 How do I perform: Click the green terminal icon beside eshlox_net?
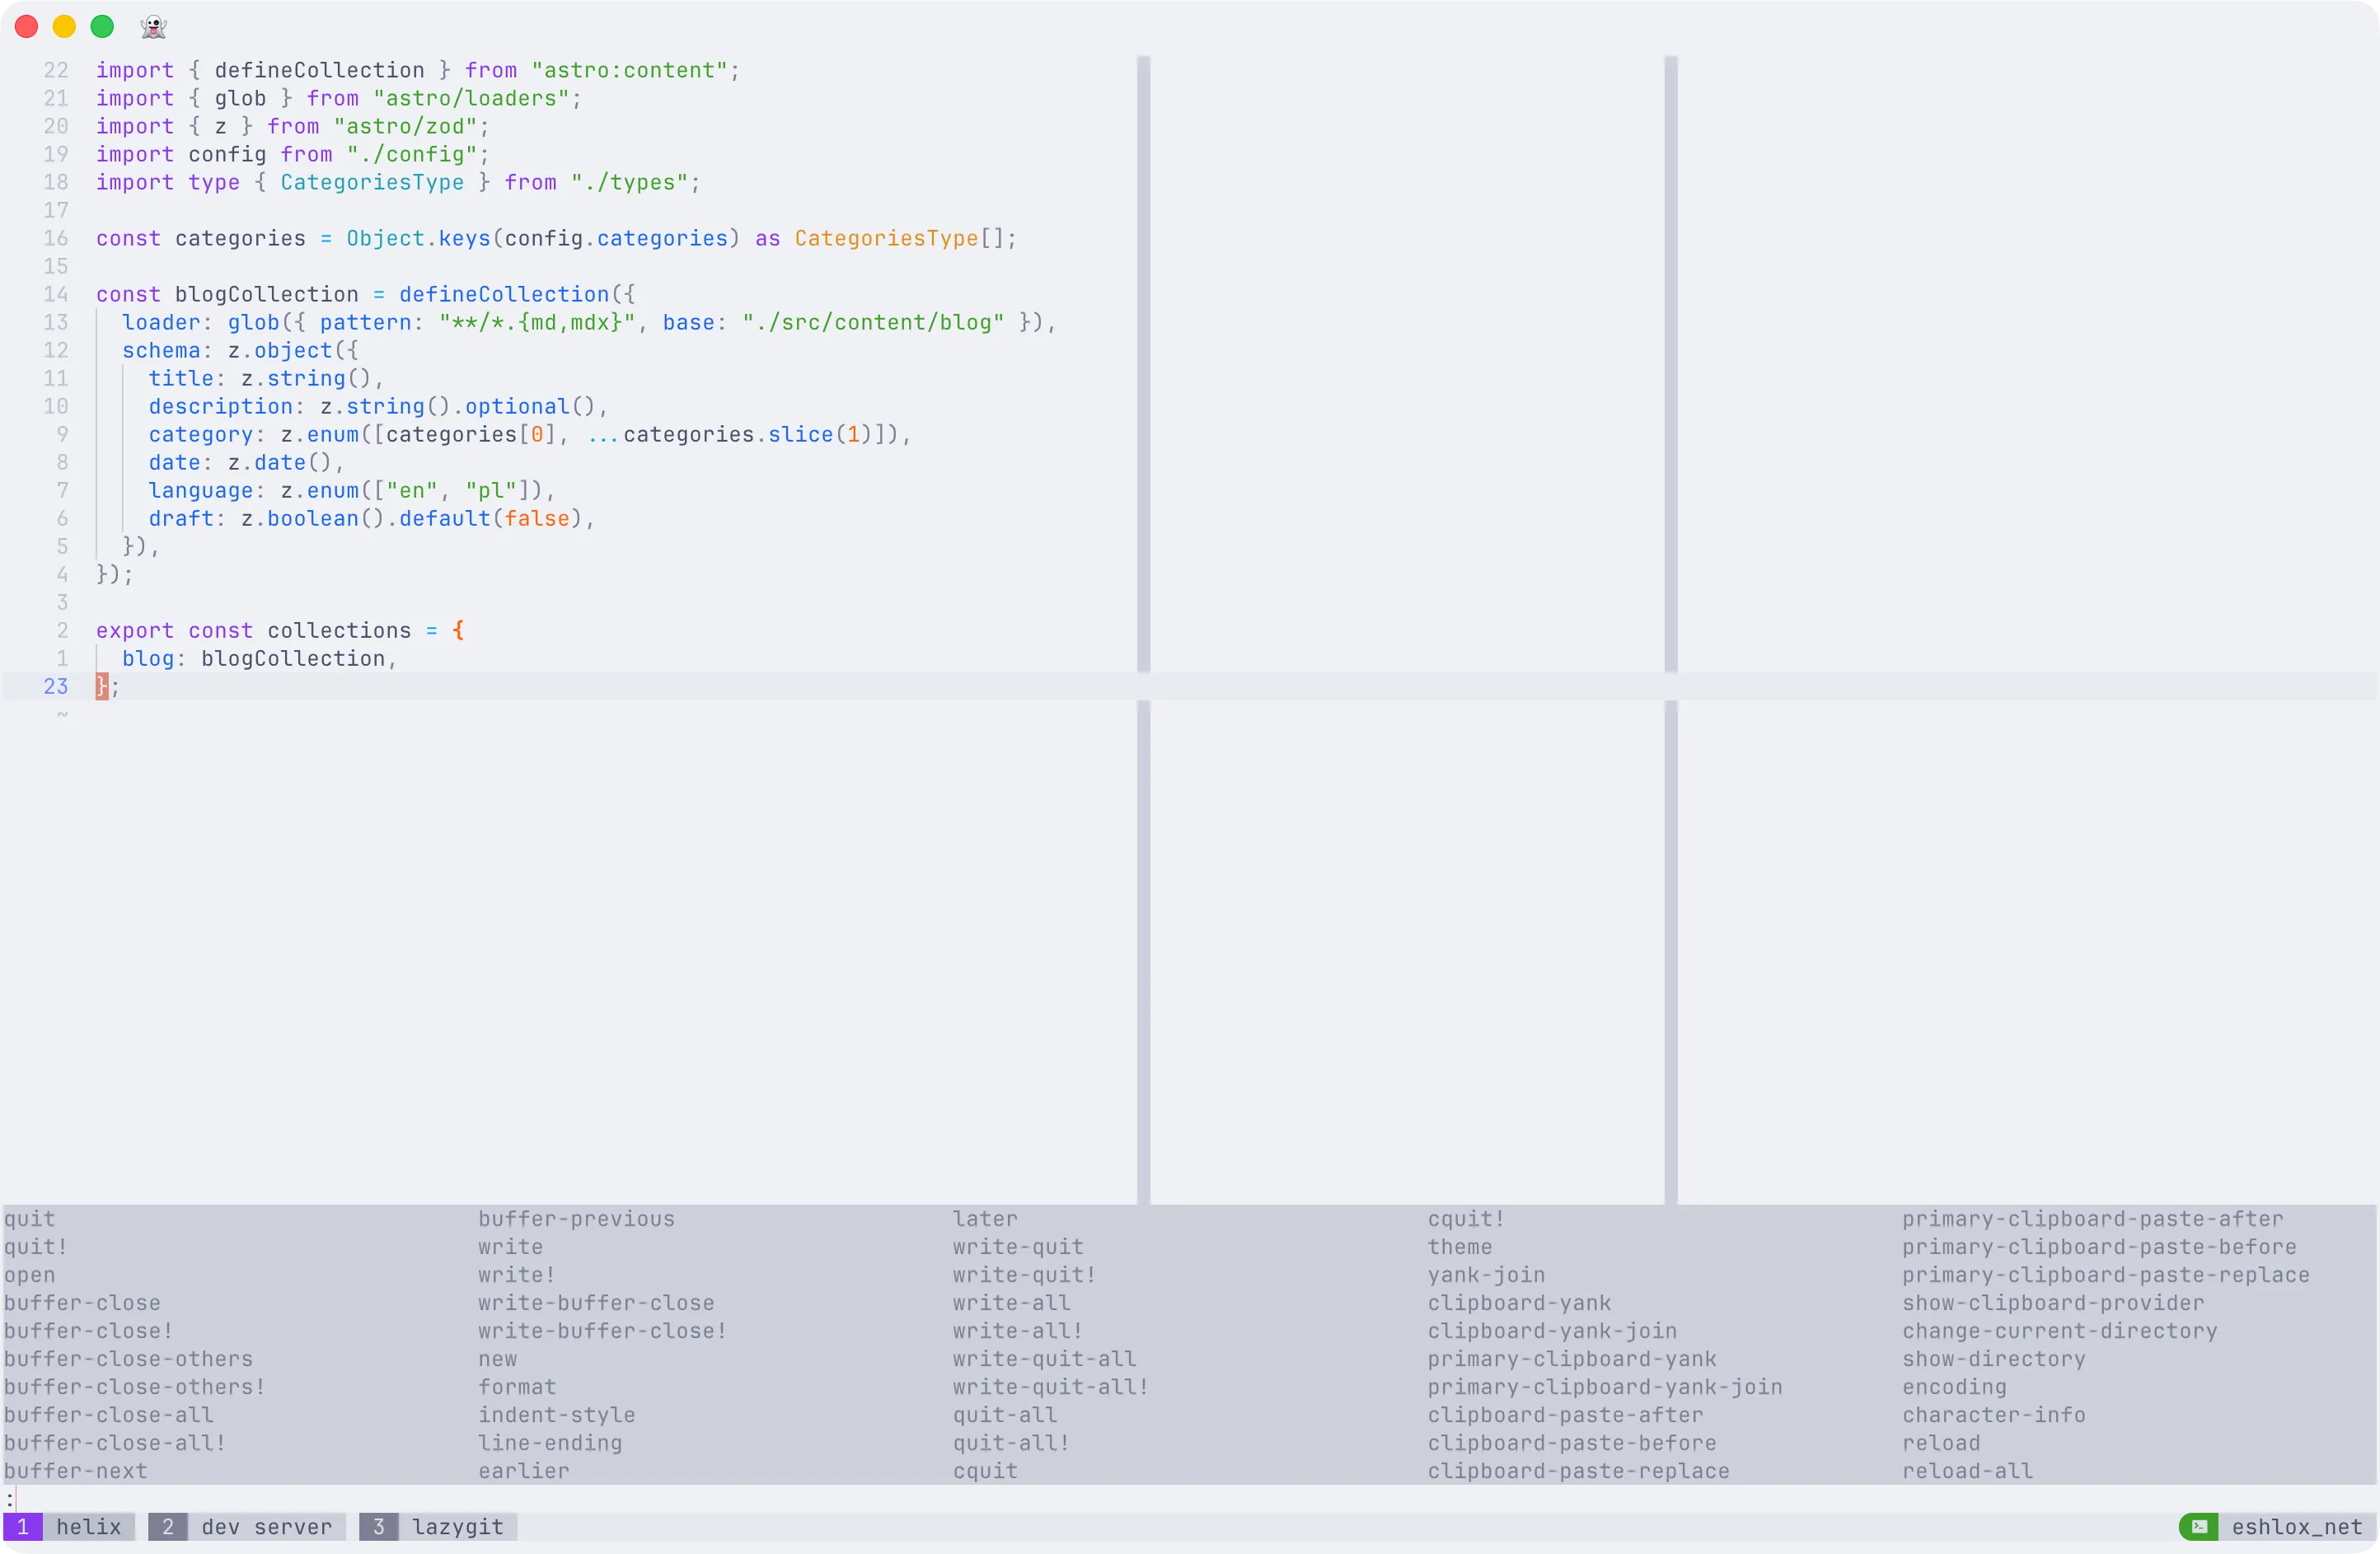click(x=2198, y=1526)
